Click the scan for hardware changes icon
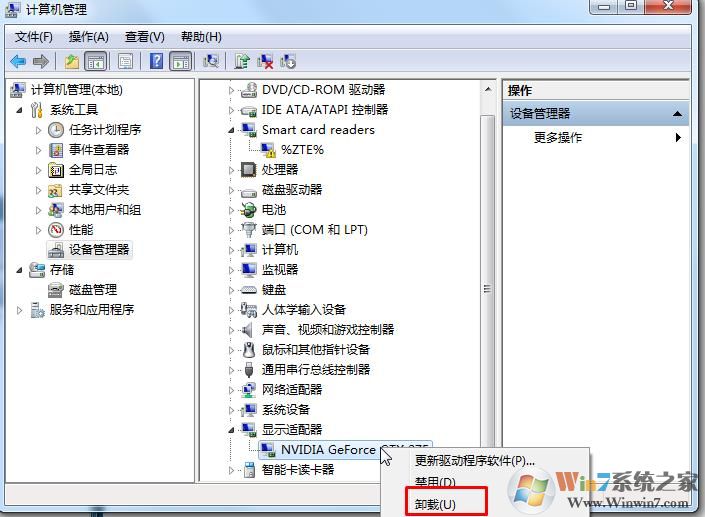705x517 pixels. pyautogui.click(x=211, y=61)
